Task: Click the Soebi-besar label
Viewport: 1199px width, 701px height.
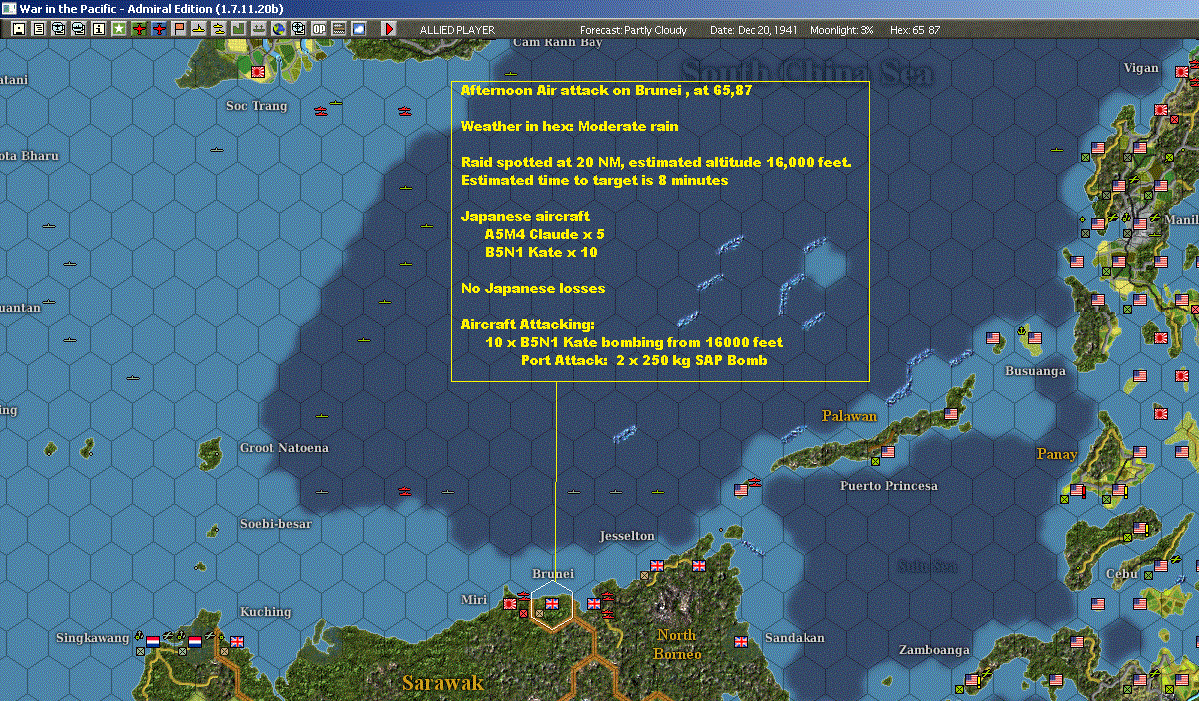Action: coord(276,524)
